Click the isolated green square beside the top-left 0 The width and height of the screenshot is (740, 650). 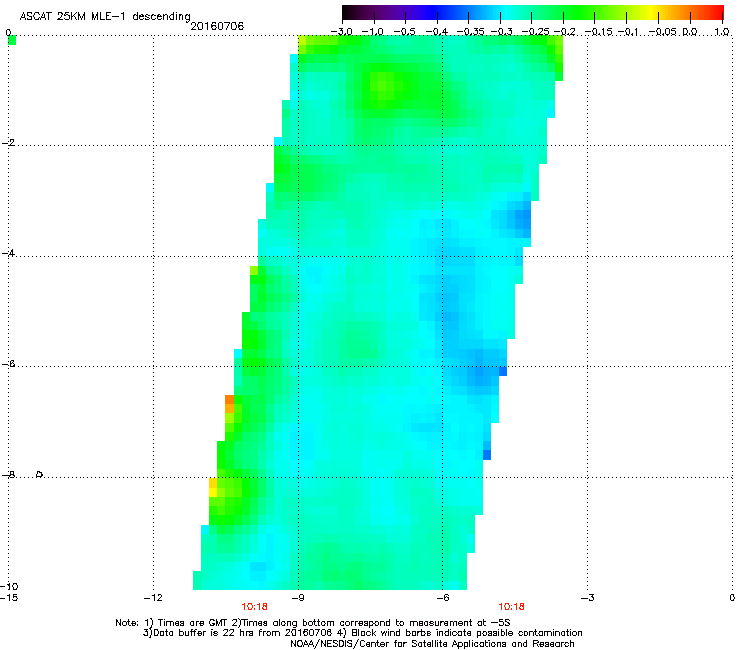point(12,41)
